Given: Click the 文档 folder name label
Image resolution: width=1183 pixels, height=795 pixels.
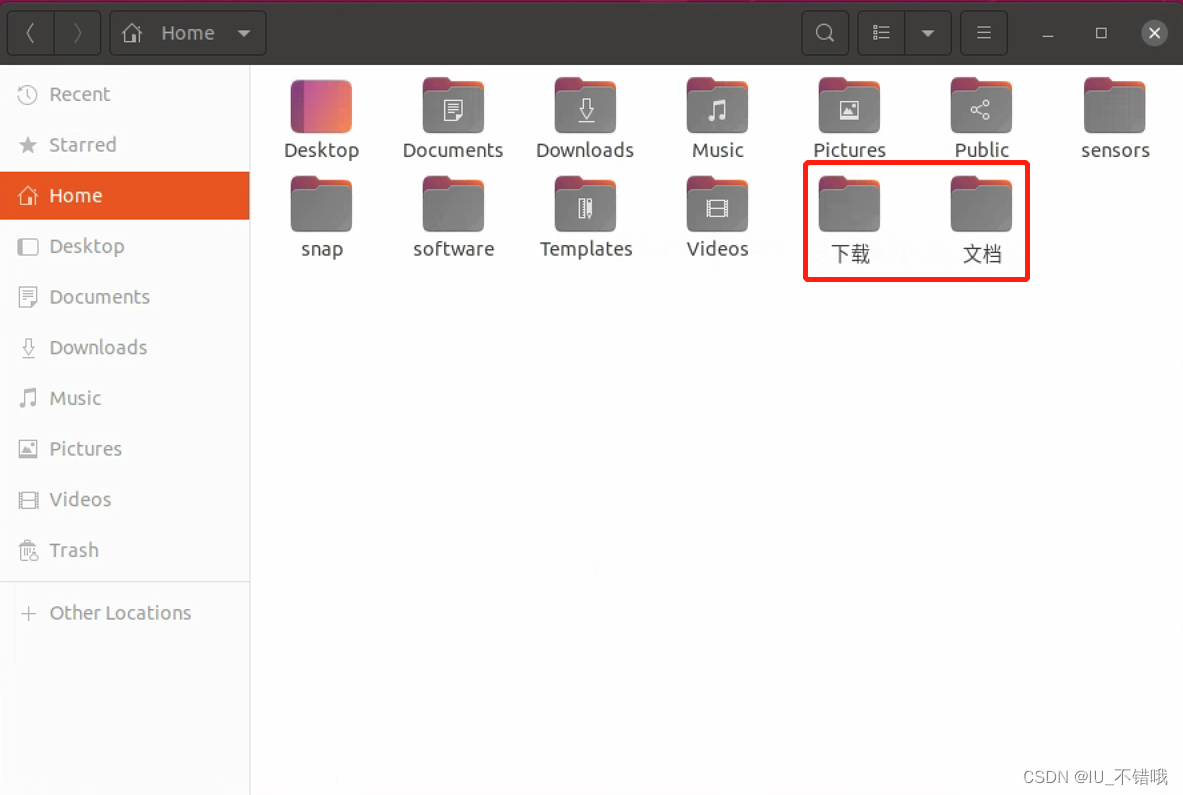Looking at the screenshot, I should tap(982, 254).
